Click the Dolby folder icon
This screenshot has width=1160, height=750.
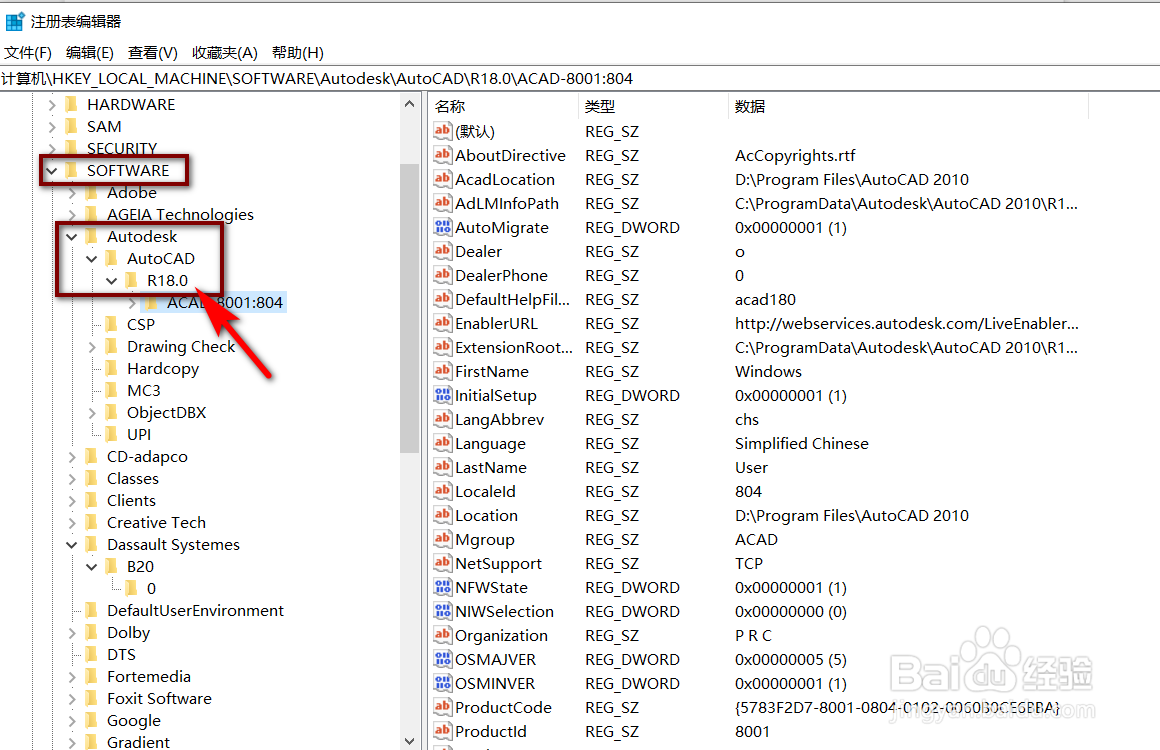(92, 632)
